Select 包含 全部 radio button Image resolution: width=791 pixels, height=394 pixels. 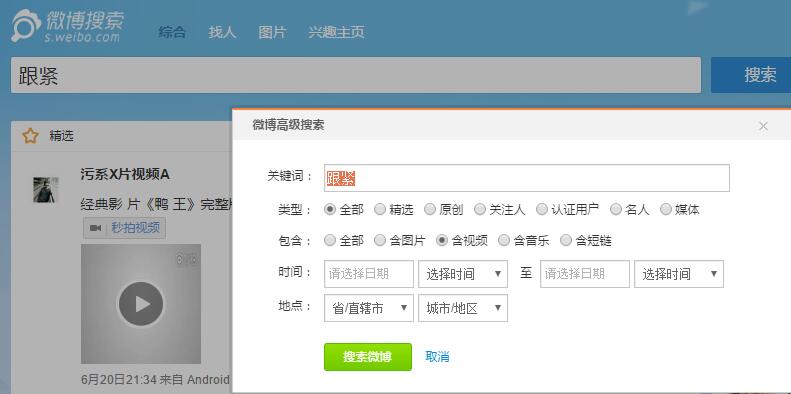(x=330, y=241)
